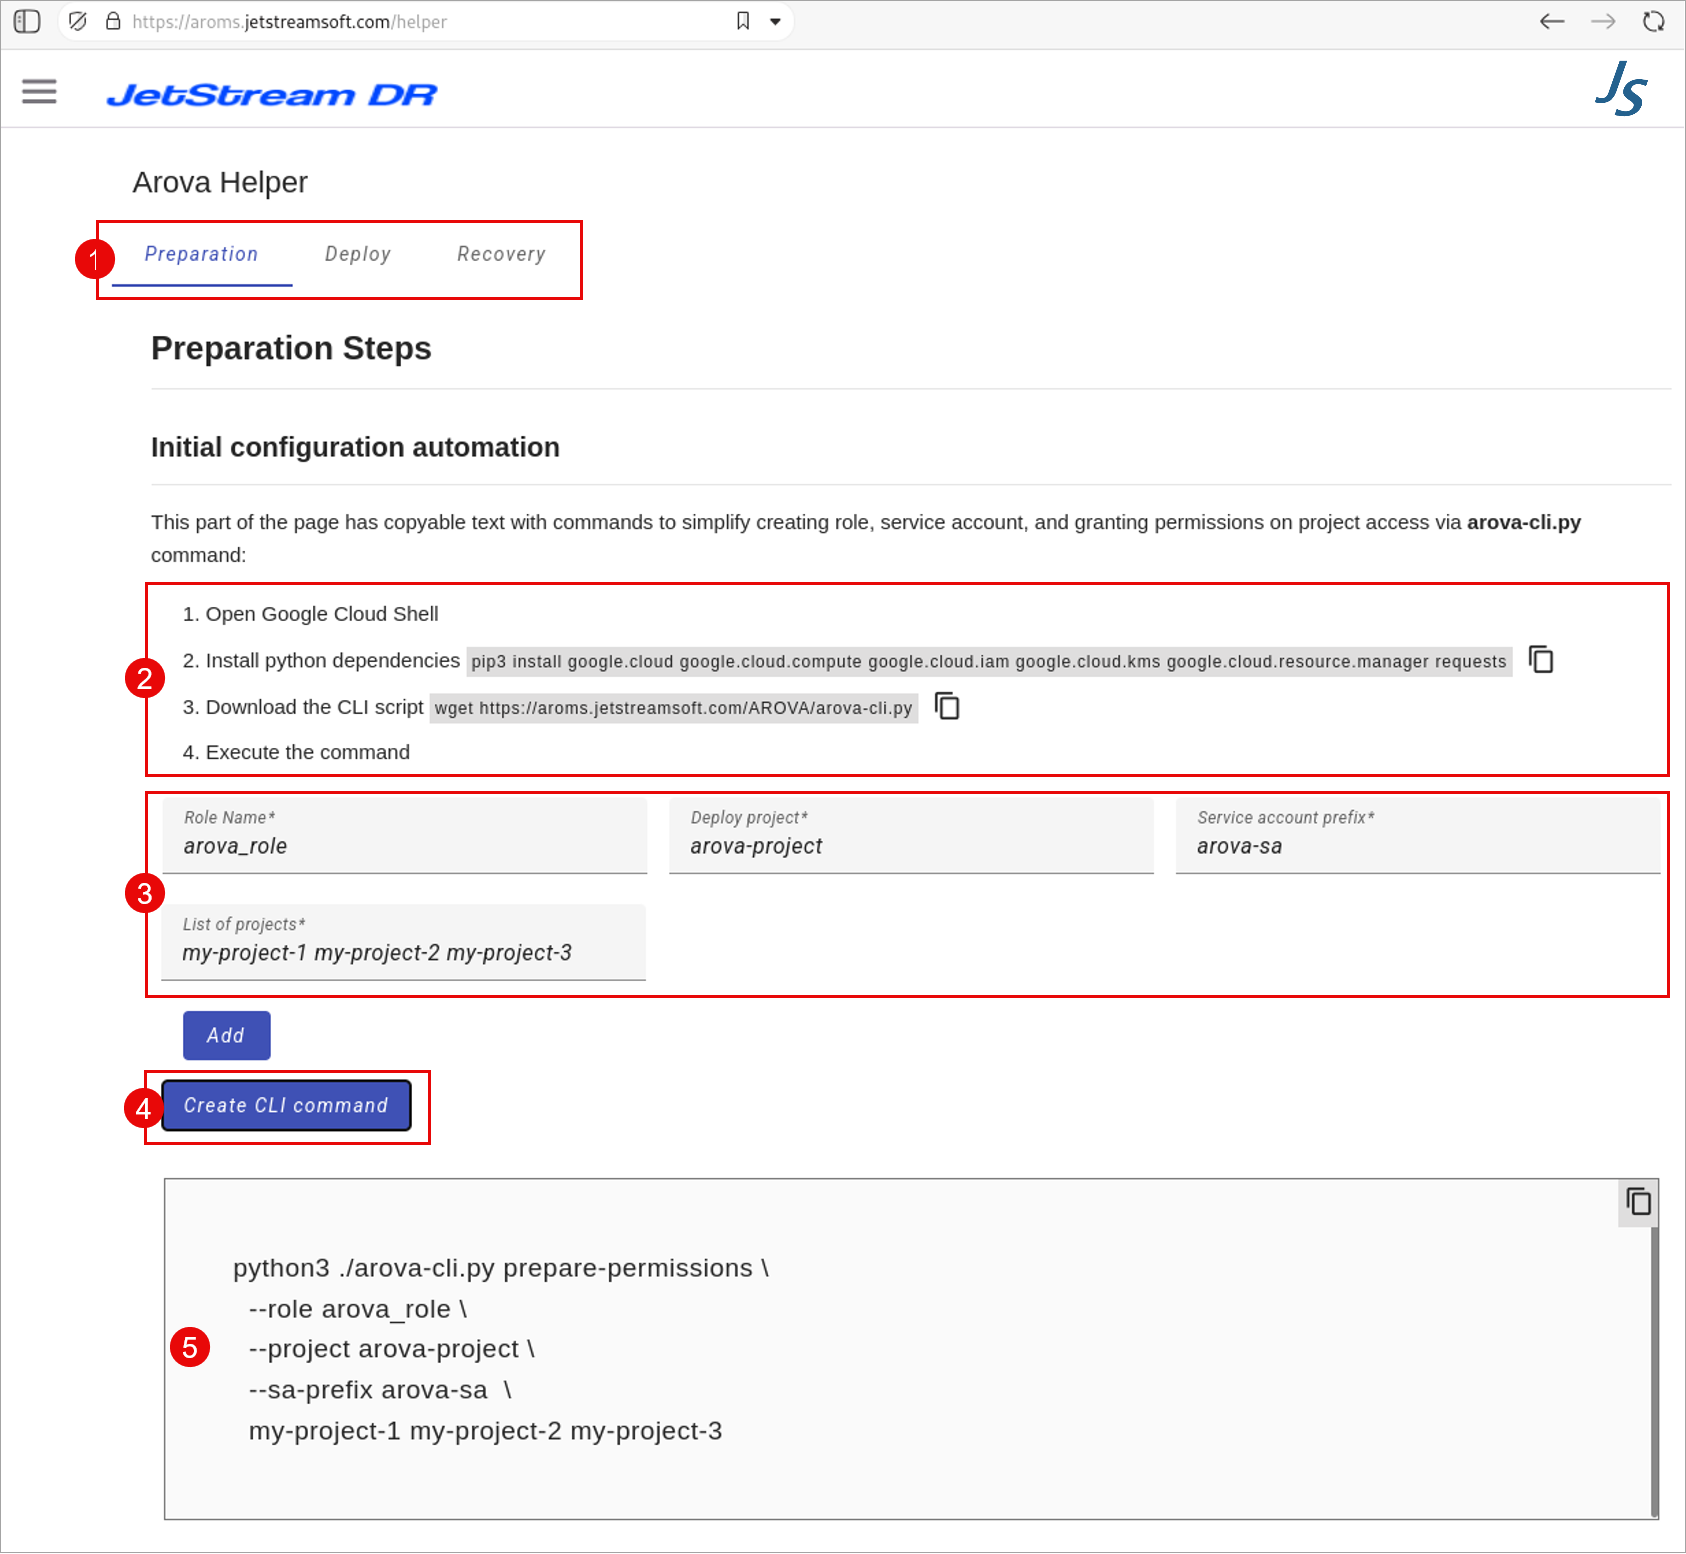1686x1554 pixels.
Task: Click 'Execute the command' step text
Action: coord(308,752)
